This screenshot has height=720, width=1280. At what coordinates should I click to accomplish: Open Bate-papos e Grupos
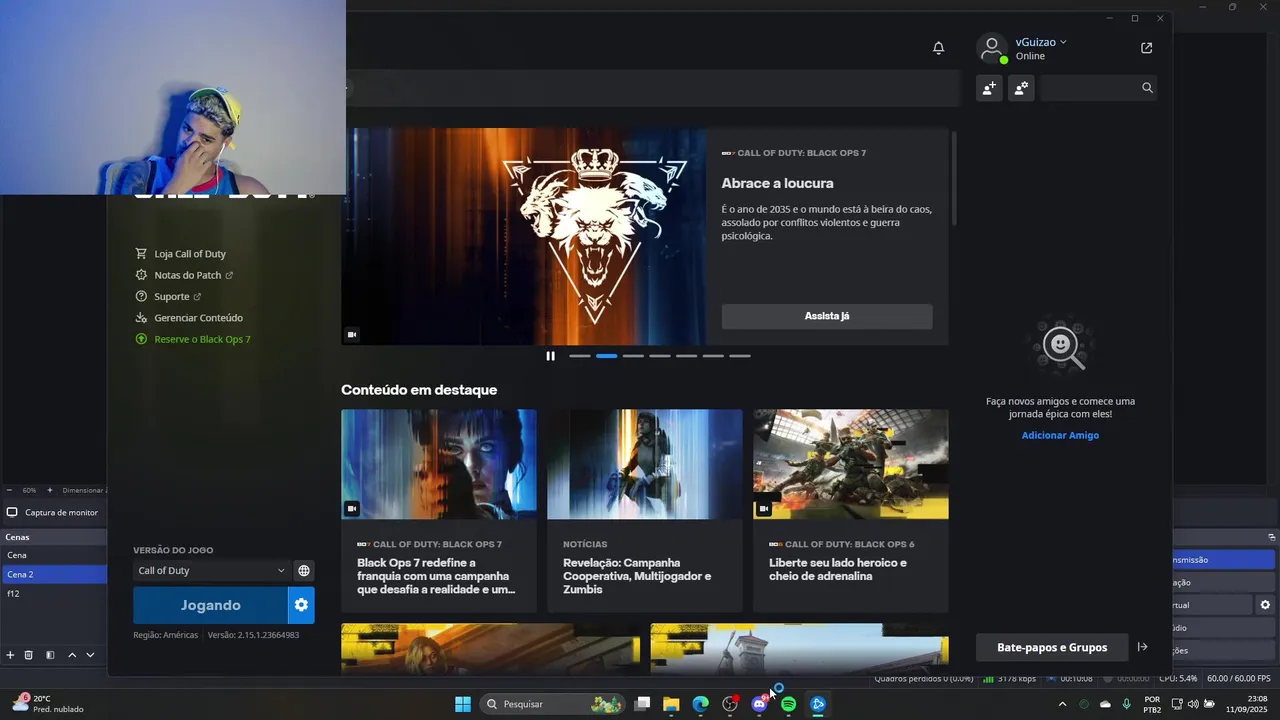pos(1052,647)
